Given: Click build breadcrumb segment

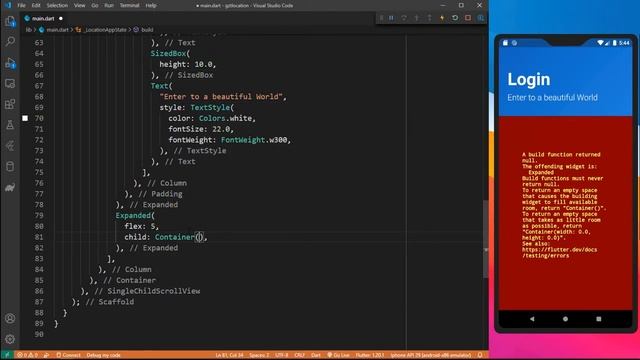Looking at the screenshot, I should 147,30.
